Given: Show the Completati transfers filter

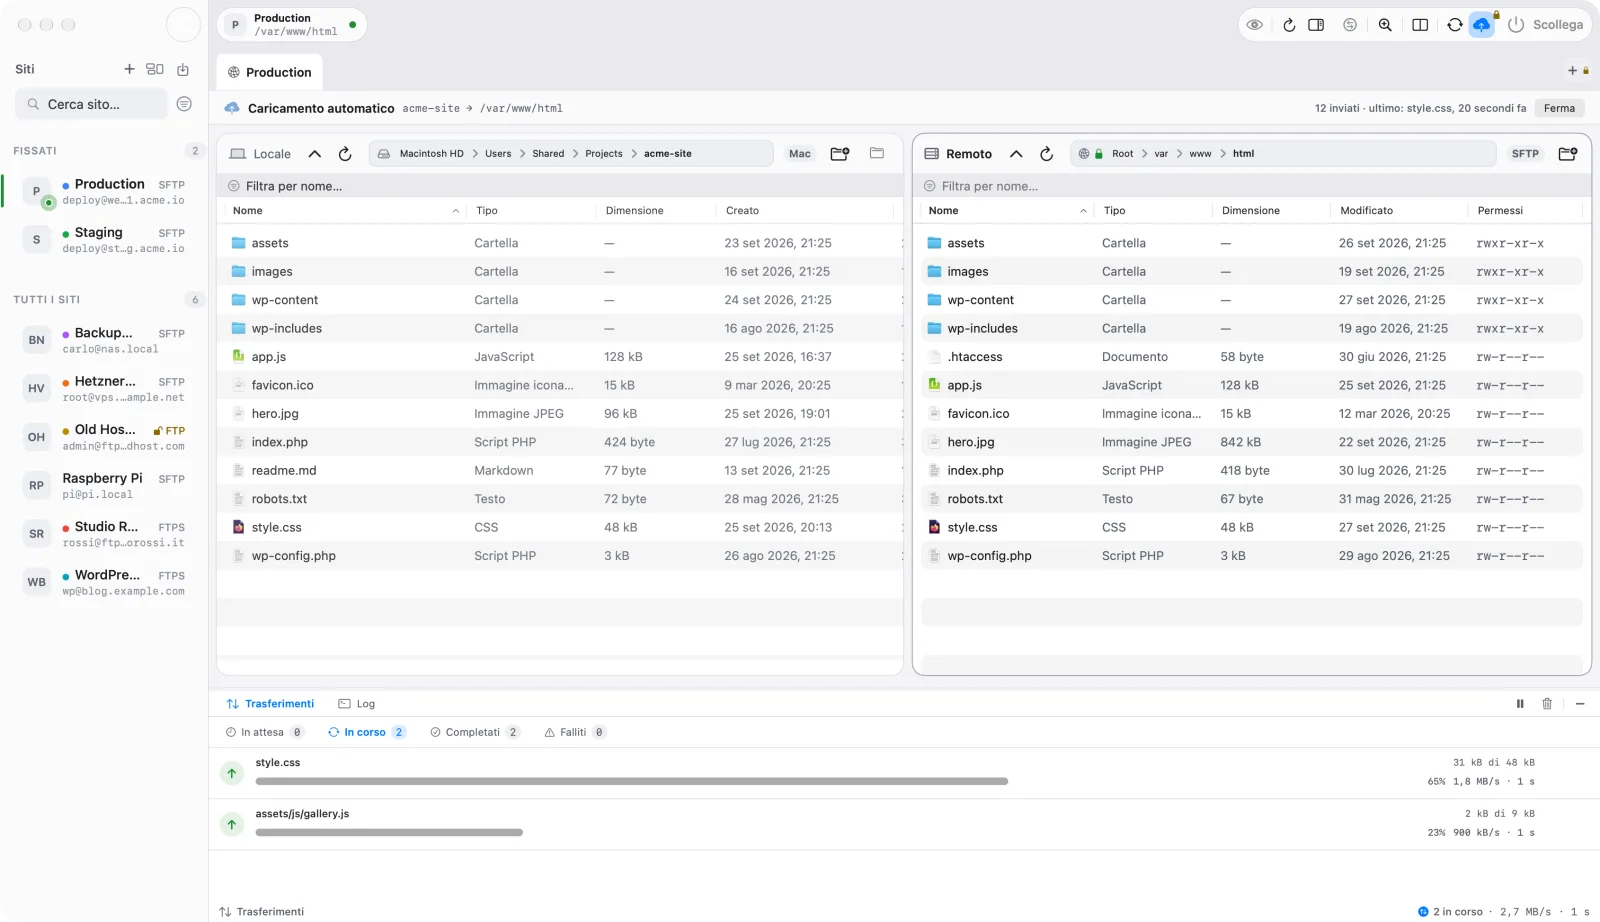Looking at the screenshot, I should point(475,732).
